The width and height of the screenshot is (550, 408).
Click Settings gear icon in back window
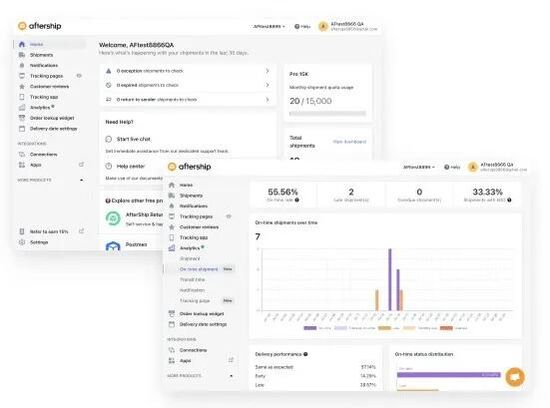[22, 242]
